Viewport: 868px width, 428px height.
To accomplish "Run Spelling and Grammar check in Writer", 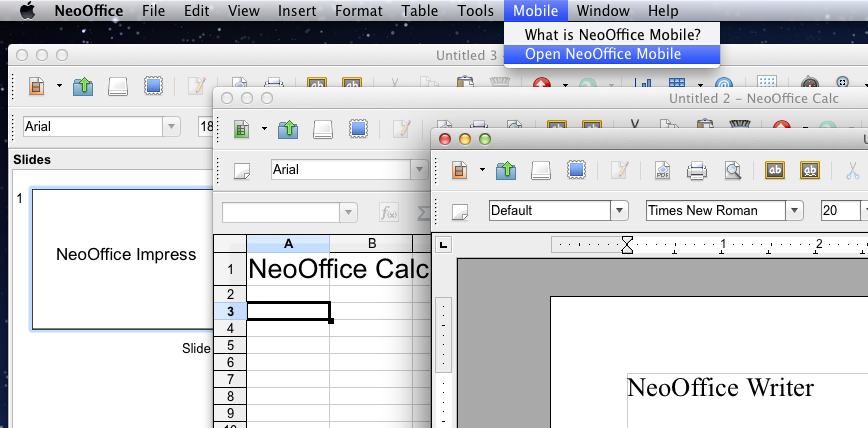I will 774,170.
